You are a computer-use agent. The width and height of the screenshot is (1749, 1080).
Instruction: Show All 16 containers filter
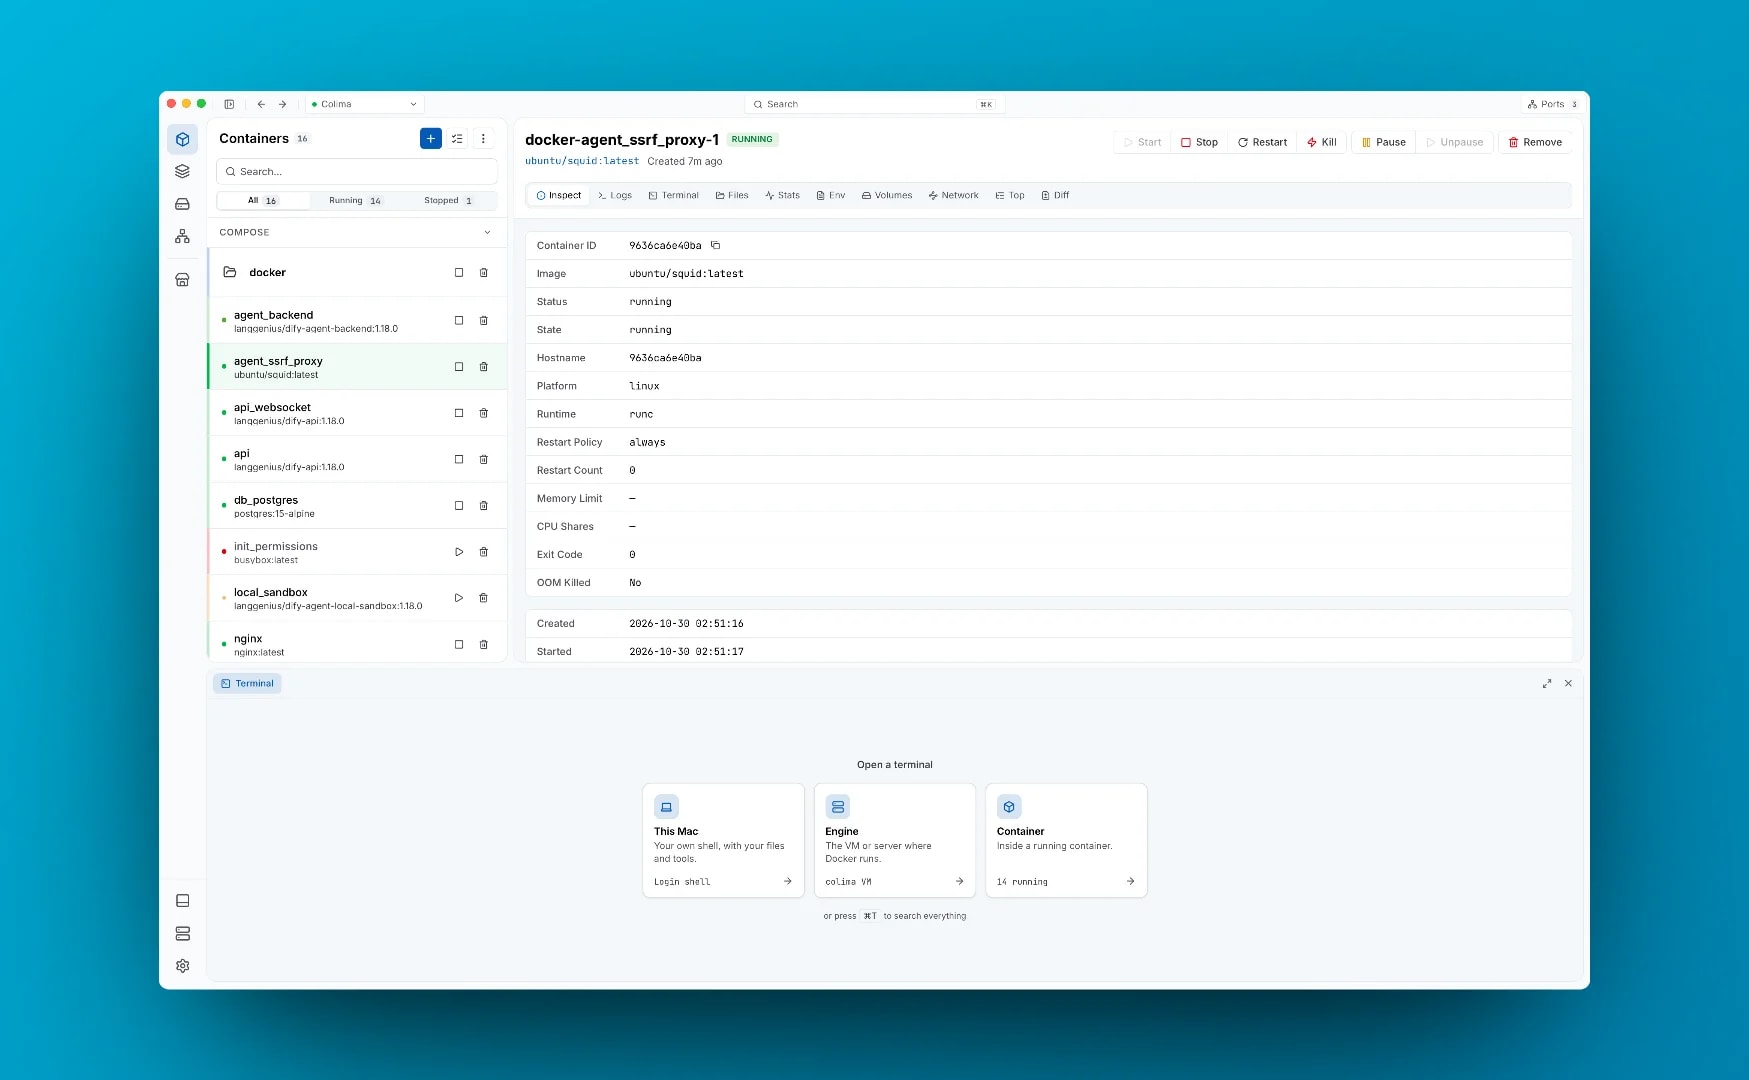click(x=262, y=201)
